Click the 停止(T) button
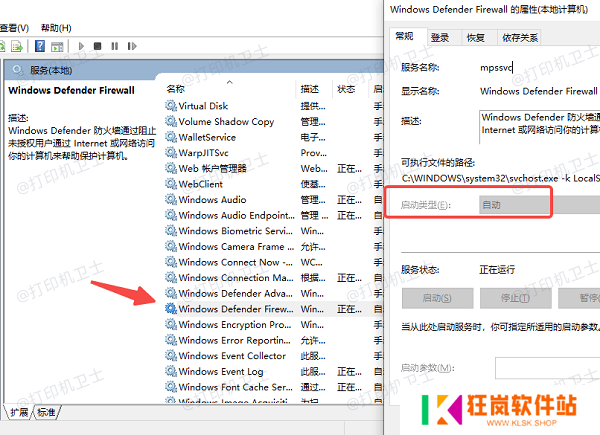 click(x=515, y=298)
